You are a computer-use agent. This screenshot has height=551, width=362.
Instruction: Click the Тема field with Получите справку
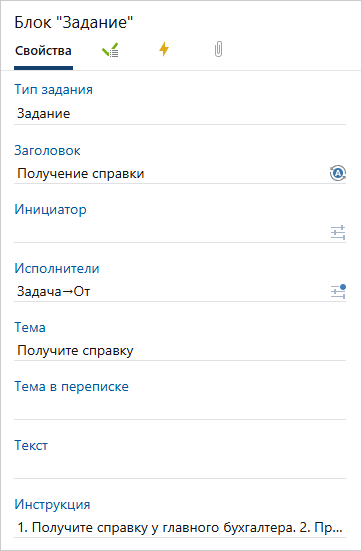(180, 351)
